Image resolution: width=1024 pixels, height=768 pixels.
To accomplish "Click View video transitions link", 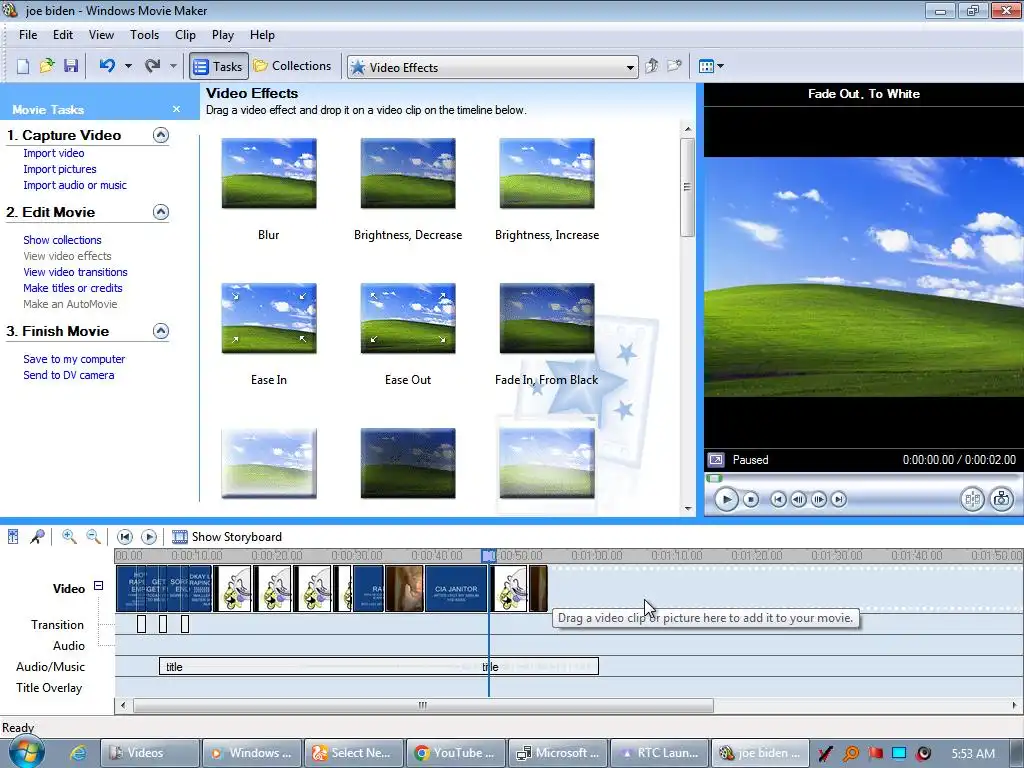I will point(75,272).
